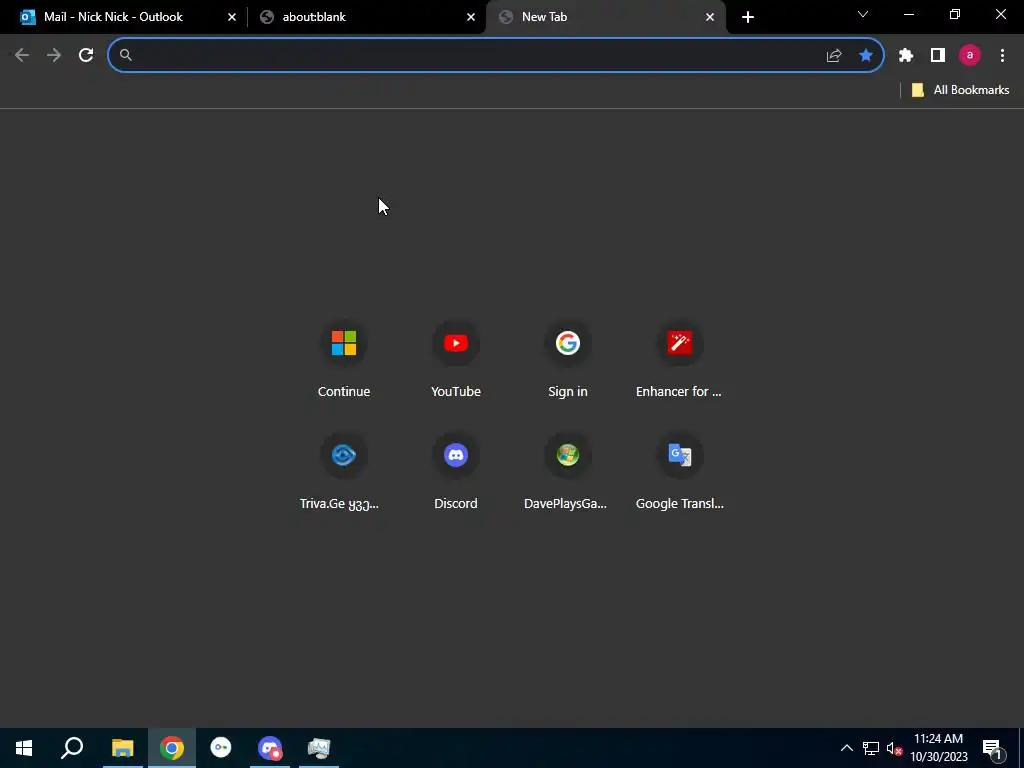Open the Google Transl... shortcut
The height and width of the screenshot is (768, 1024).
679,471
